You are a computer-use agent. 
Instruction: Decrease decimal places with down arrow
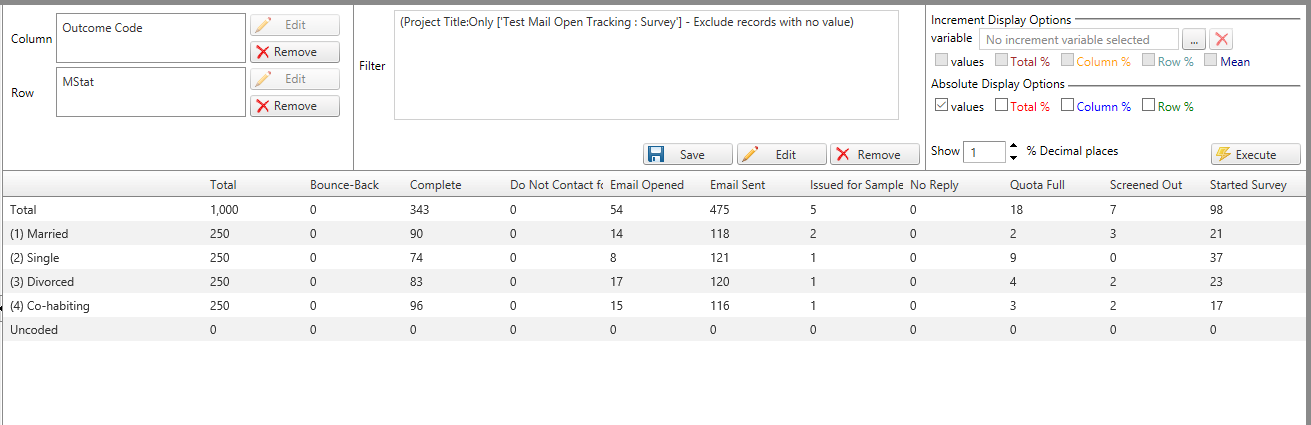tap(1014, 157)
